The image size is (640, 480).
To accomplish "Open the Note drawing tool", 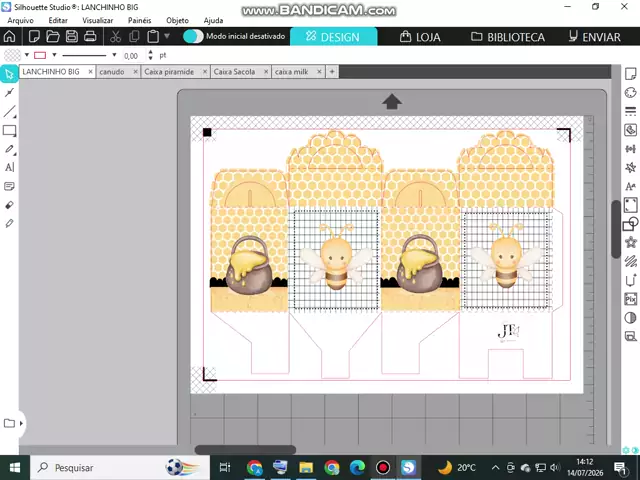I will click(x=9, y=187).
